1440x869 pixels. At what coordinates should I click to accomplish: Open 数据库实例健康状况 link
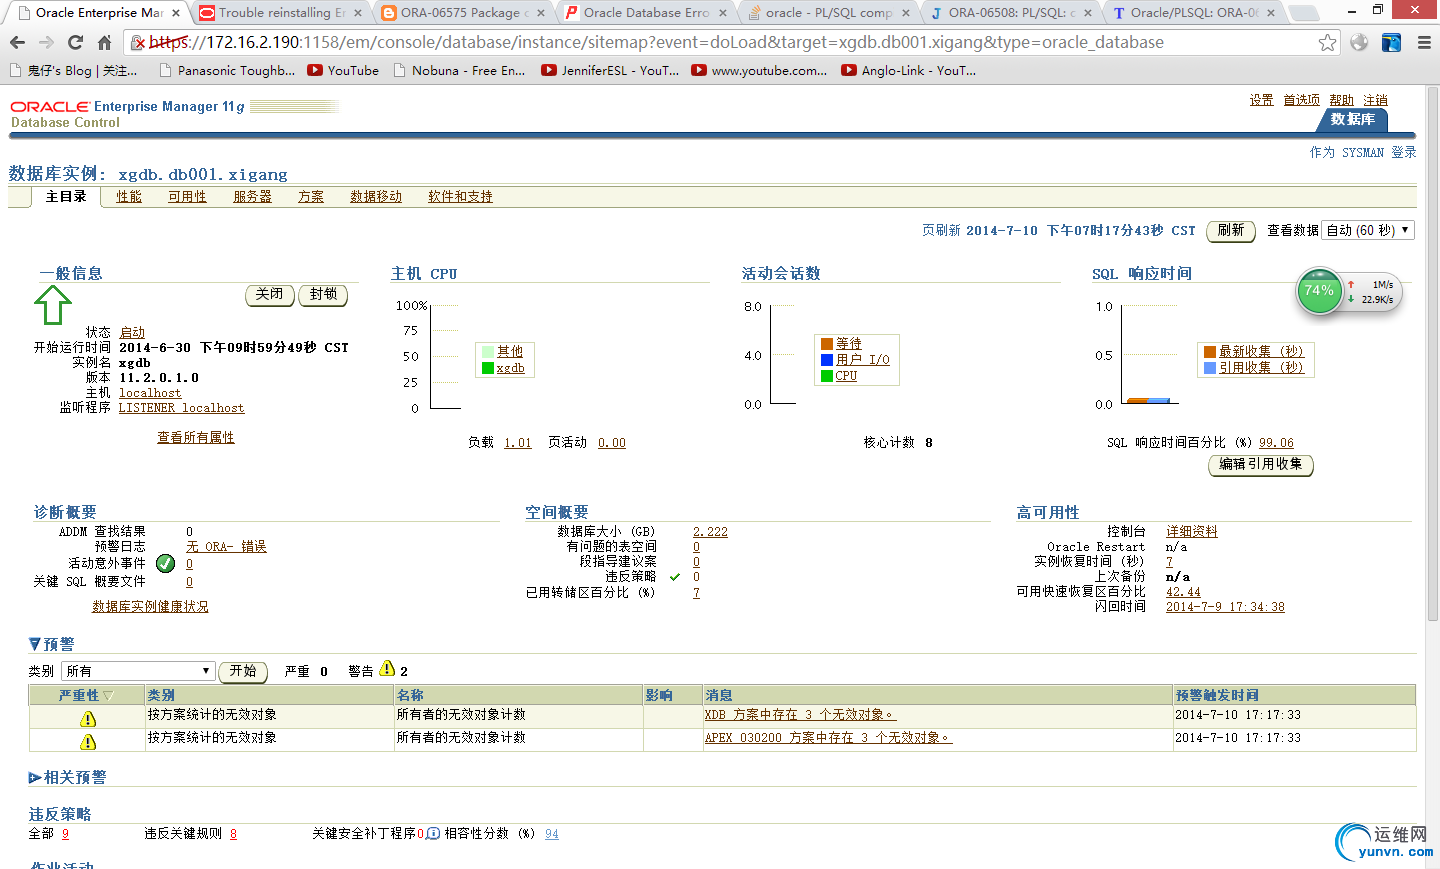(150, 606)
